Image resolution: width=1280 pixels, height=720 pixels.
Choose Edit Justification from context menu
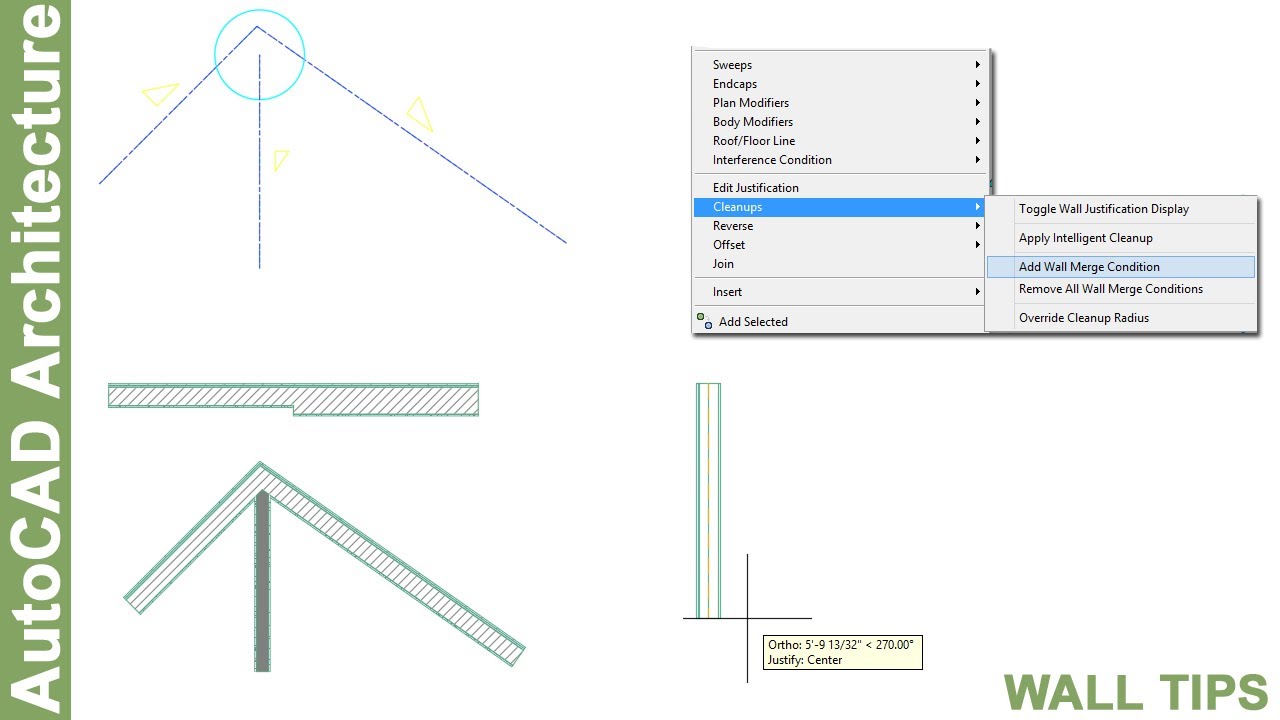pyautogui.click(x=840, y=188)
